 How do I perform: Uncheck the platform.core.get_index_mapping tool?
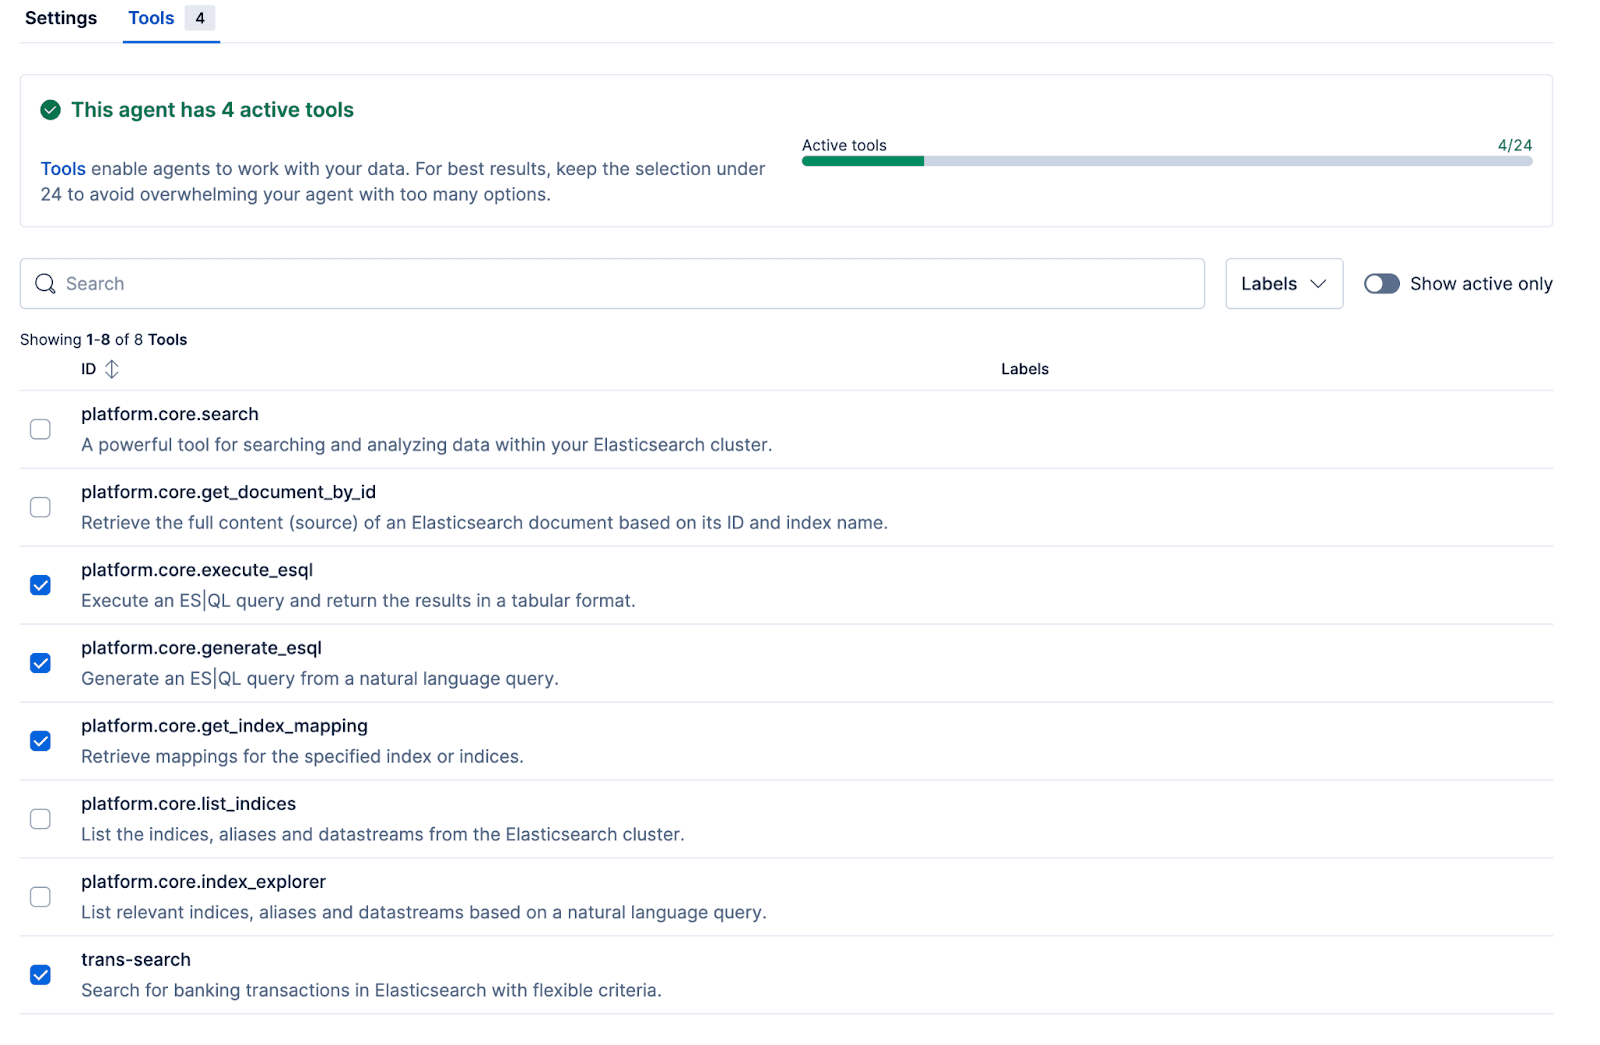pyautogui.click(x=40, y=741)
